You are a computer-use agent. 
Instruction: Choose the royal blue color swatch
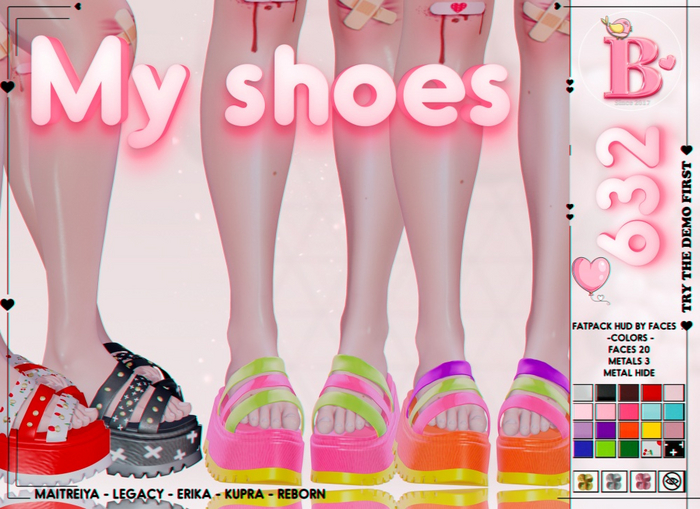click(583, 449)
